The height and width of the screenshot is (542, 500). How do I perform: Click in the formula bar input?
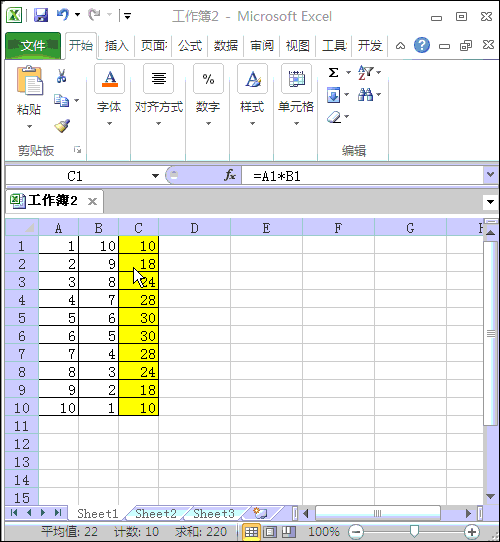tap(363, 176)
